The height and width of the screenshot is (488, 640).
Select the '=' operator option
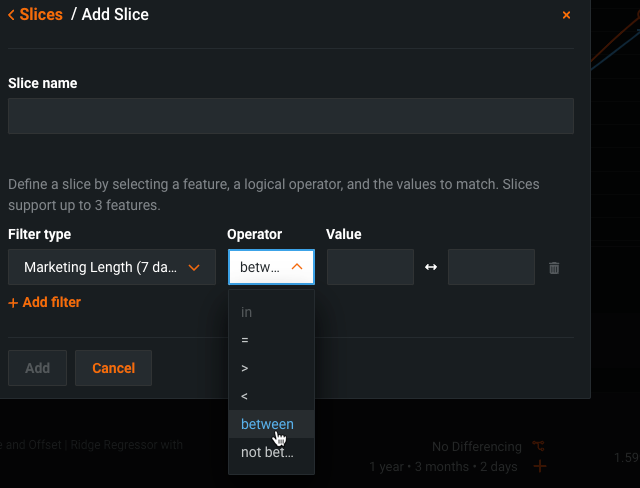(x=245, y=340)
